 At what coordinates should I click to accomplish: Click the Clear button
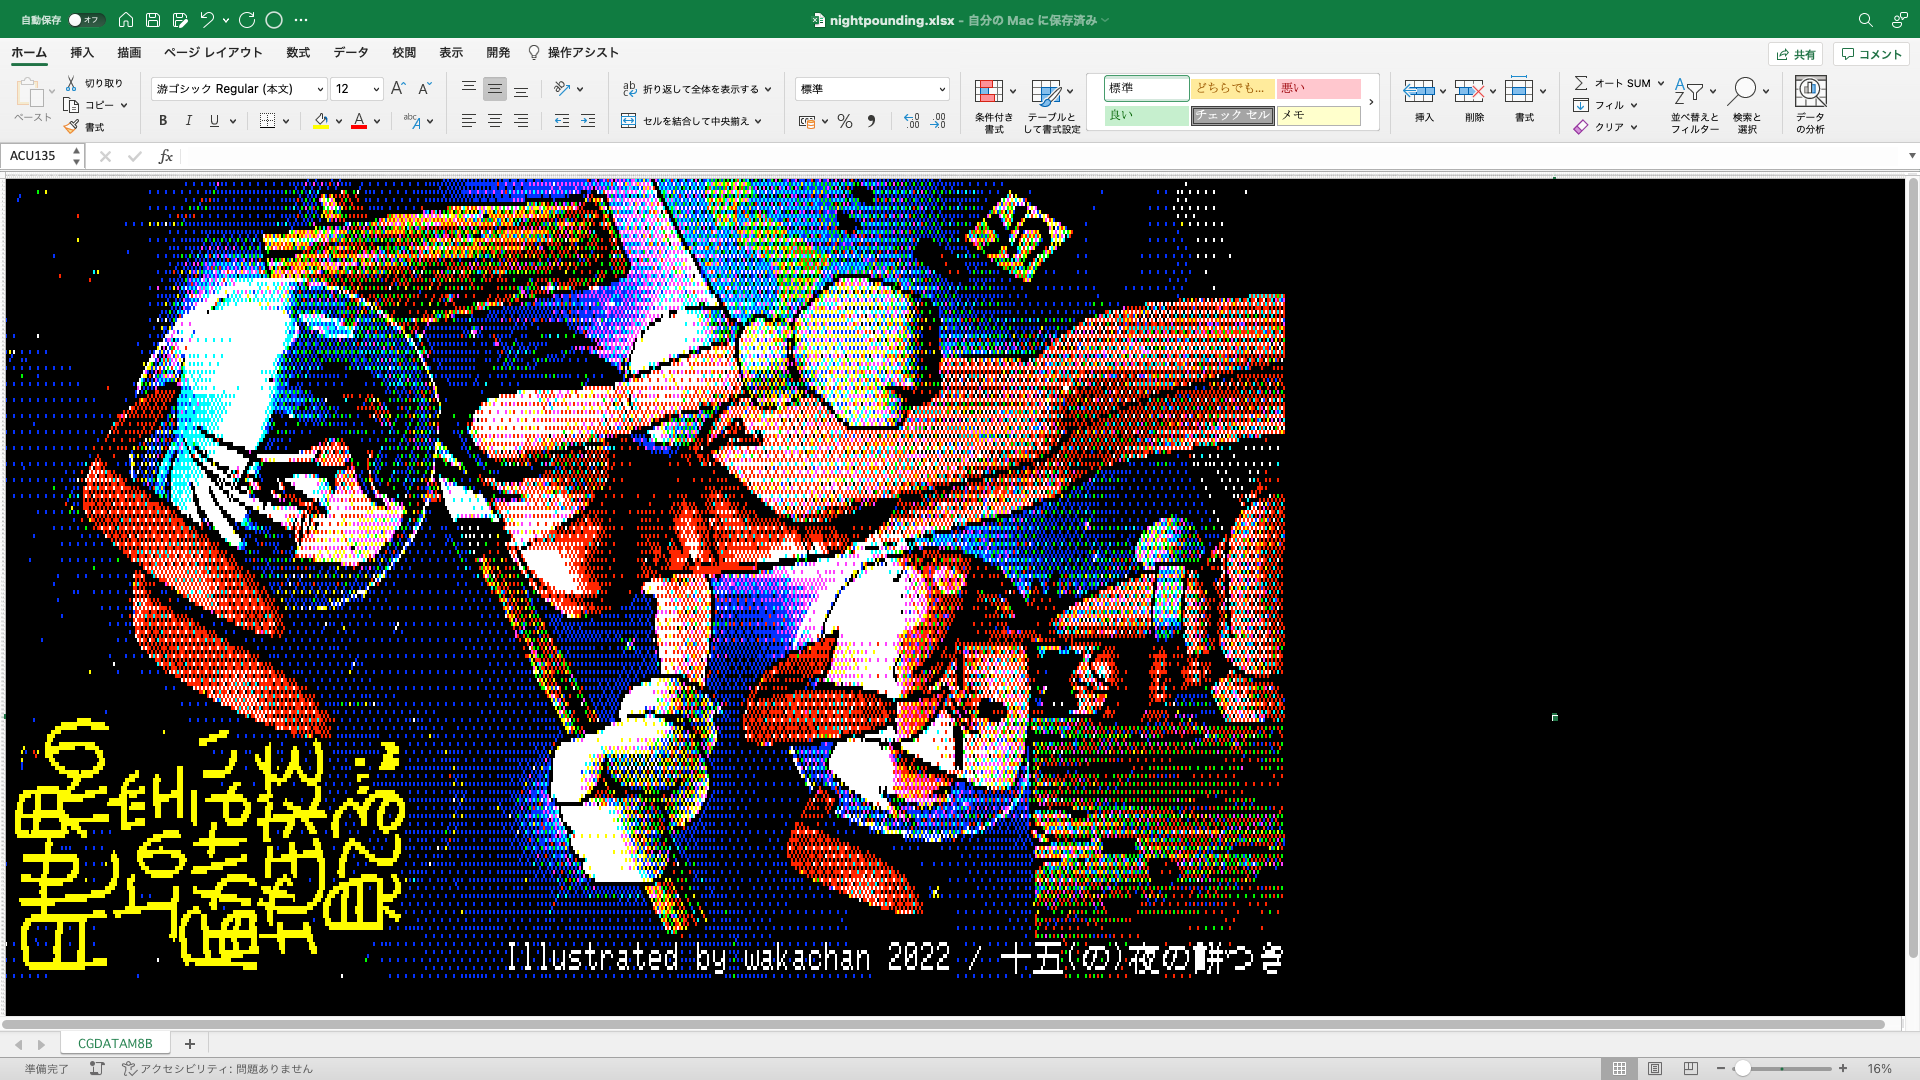[x=1605, y=127]
